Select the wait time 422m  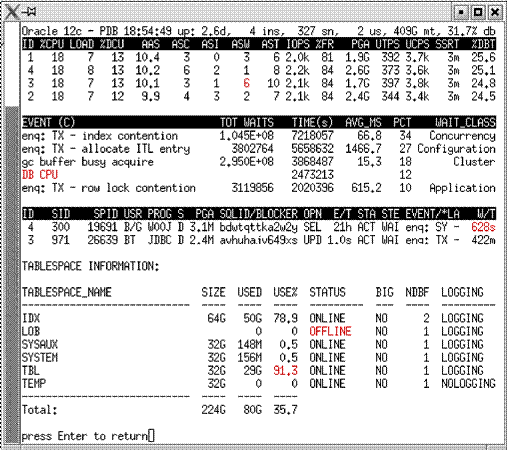pyautogui.click(x=483, y=240)
